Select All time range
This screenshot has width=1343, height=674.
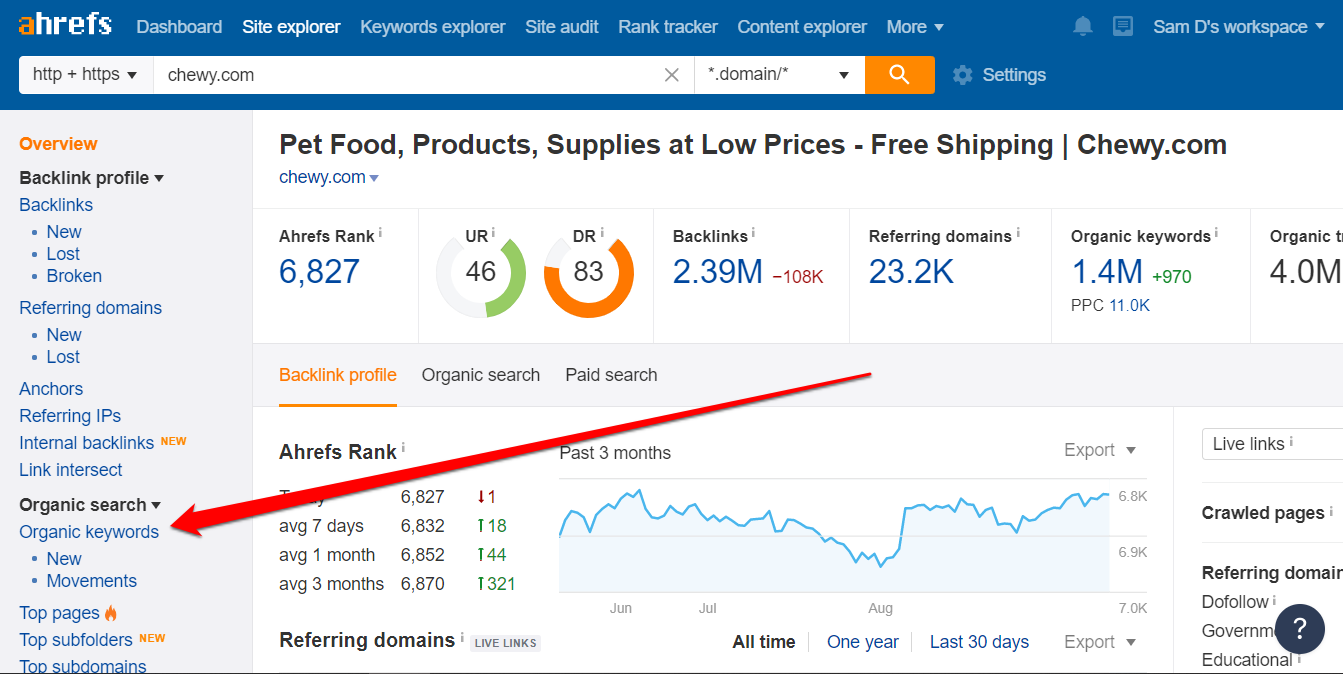(764, 642)
